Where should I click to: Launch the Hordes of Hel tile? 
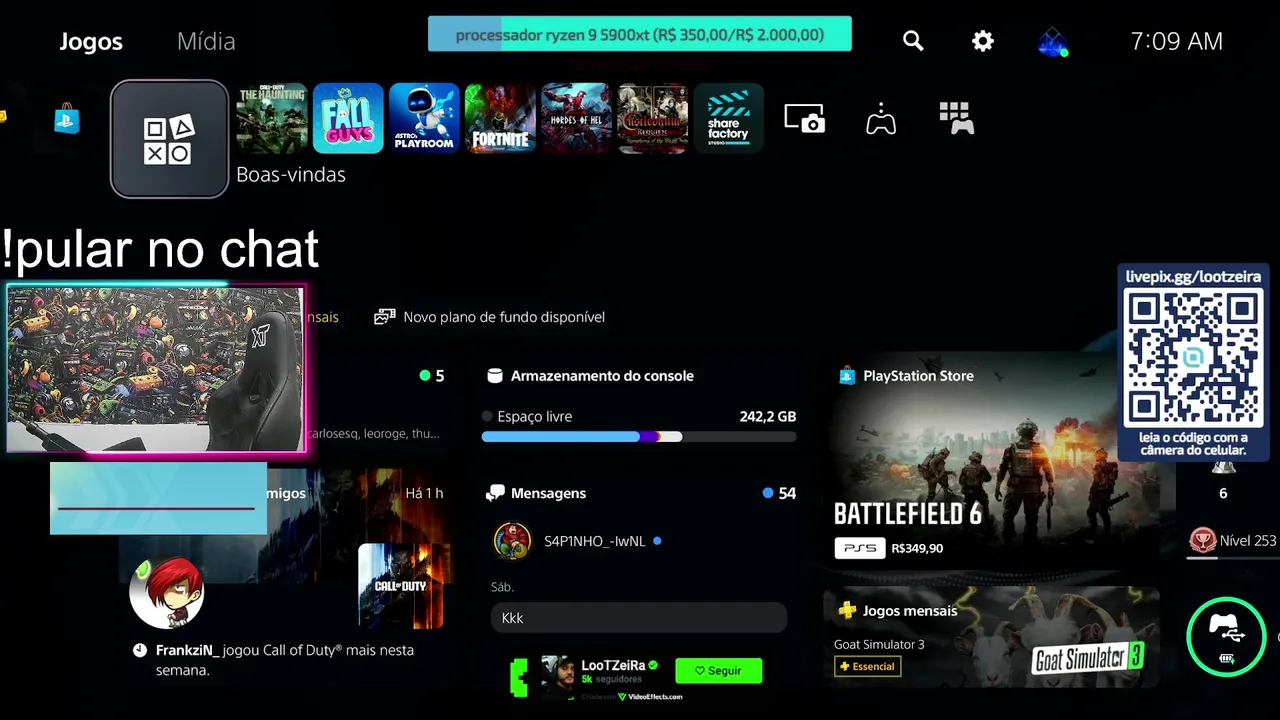(x=576, y=118)
